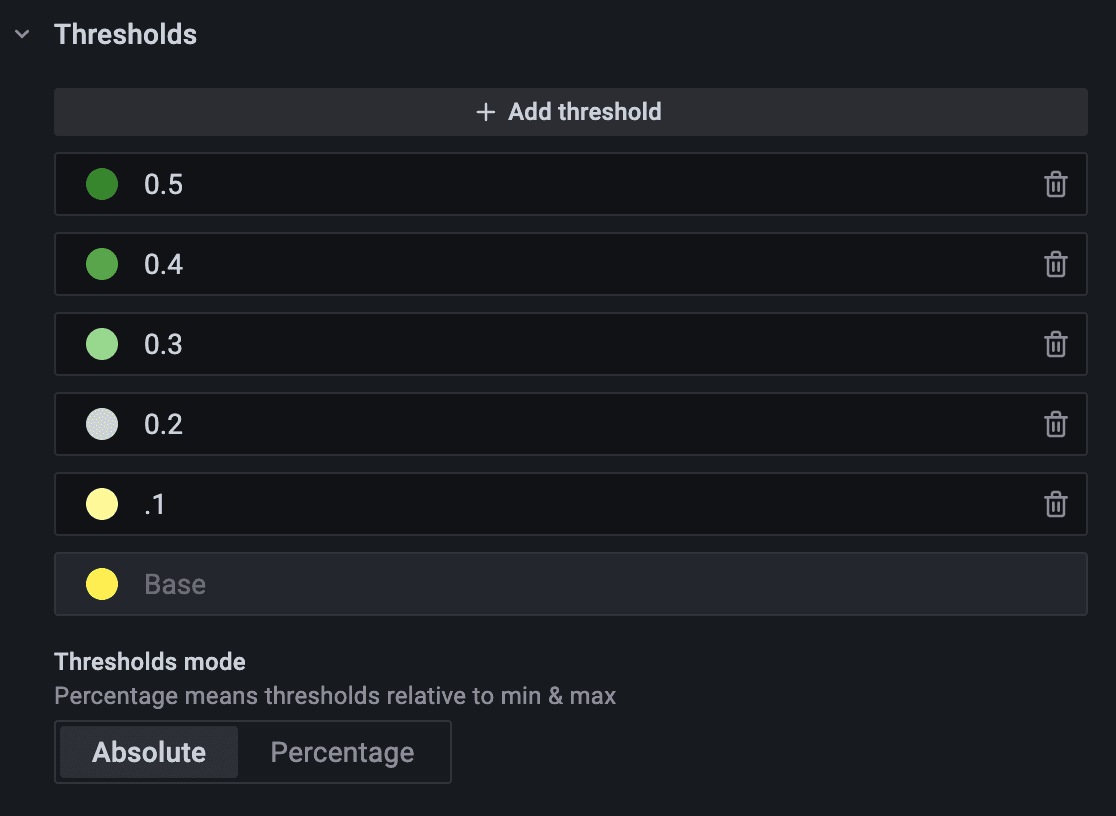Change light green color for 0.3
Screen dimensions: 1116x816
[x=102, y=345]
